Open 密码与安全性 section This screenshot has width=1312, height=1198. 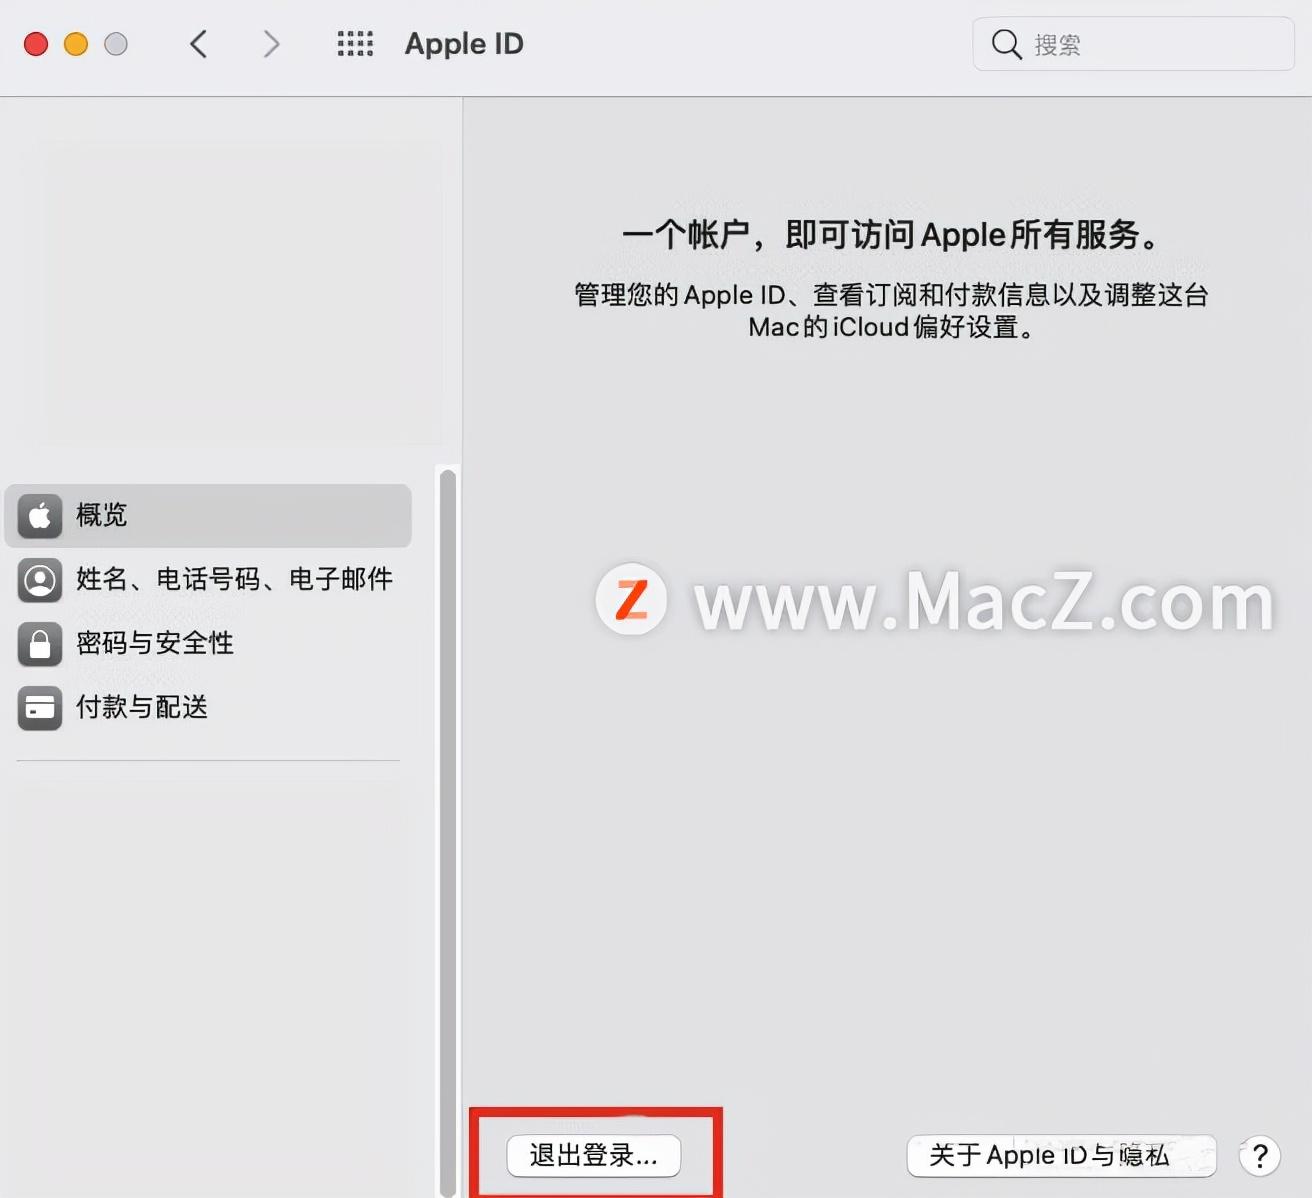coord(208,644)
